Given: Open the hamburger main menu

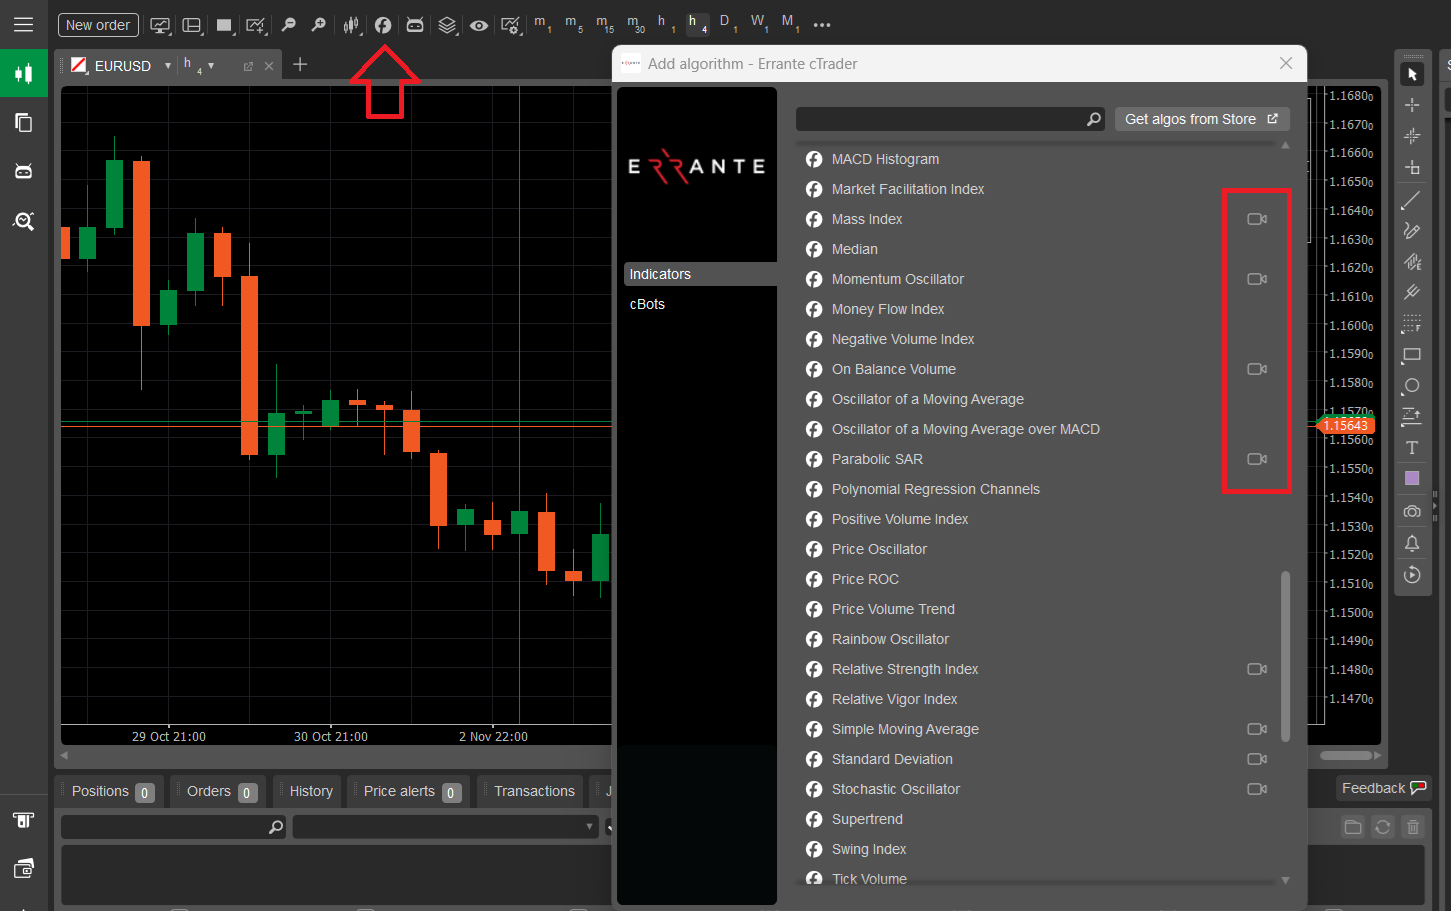Looking at the screenshot, I should (x=23, y=24).
